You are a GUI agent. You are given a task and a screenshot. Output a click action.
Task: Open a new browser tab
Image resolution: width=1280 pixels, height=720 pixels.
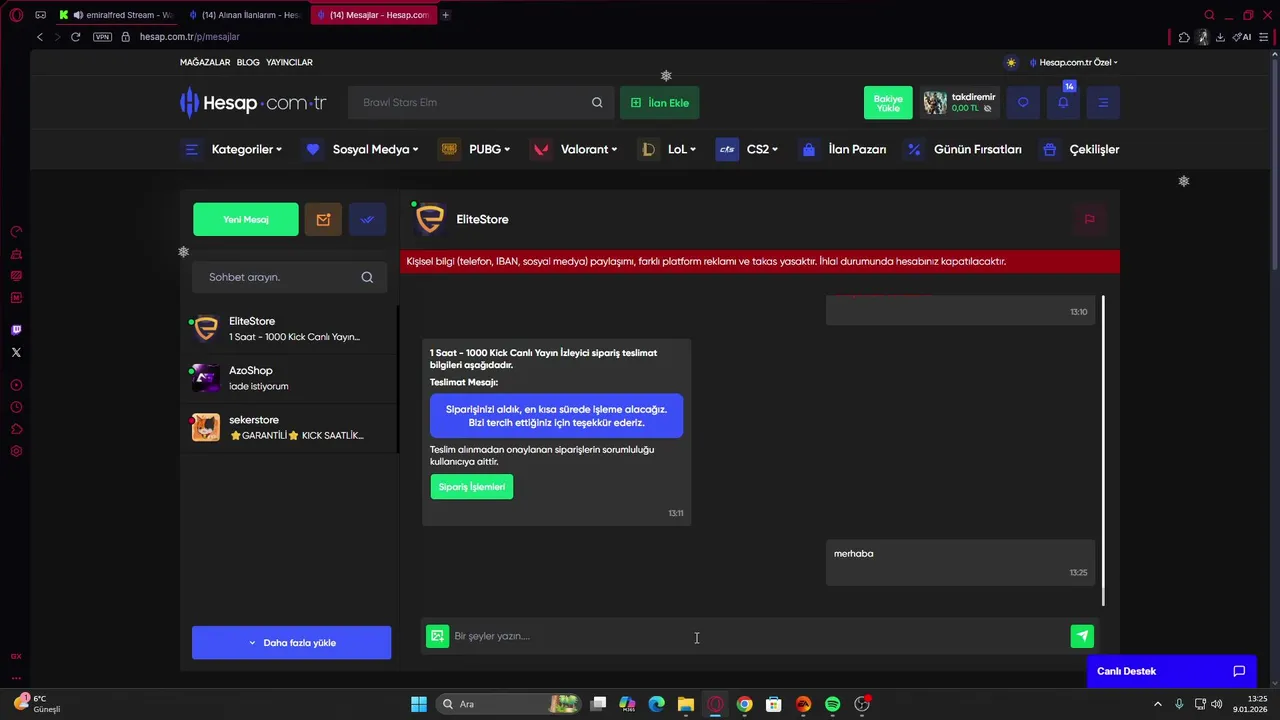point(445,15)
